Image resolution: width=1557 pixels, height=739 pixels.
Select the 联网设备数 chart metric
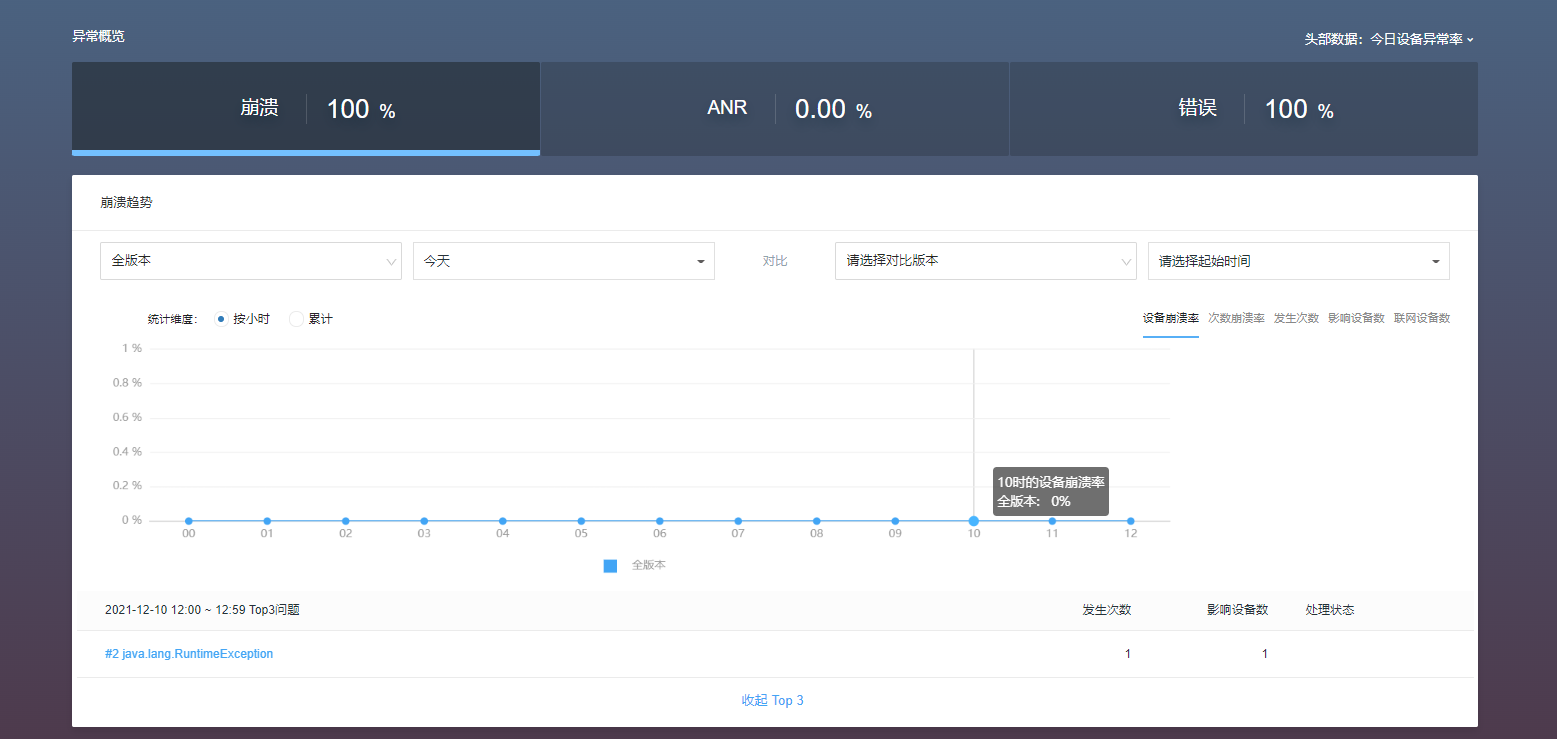click(1422, 318)
